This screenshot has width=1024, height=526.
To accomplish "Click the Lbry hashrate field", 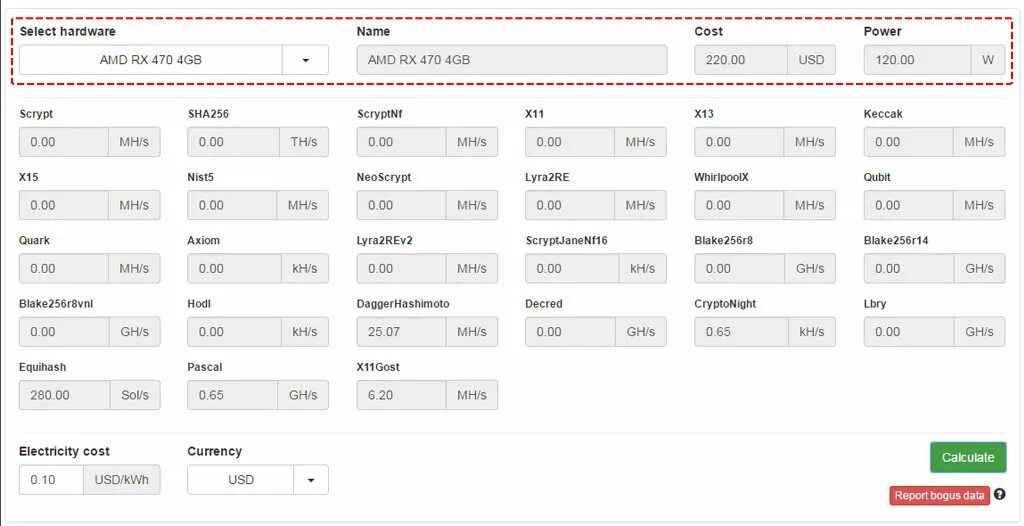I will [x=910, y=332].
